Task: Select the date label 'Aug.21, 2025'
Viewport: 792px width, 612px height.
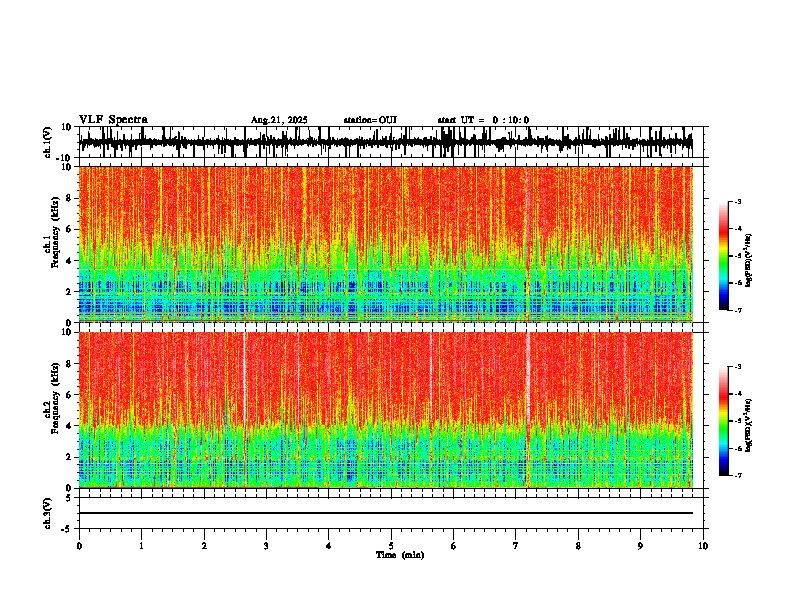Action: 279,120
